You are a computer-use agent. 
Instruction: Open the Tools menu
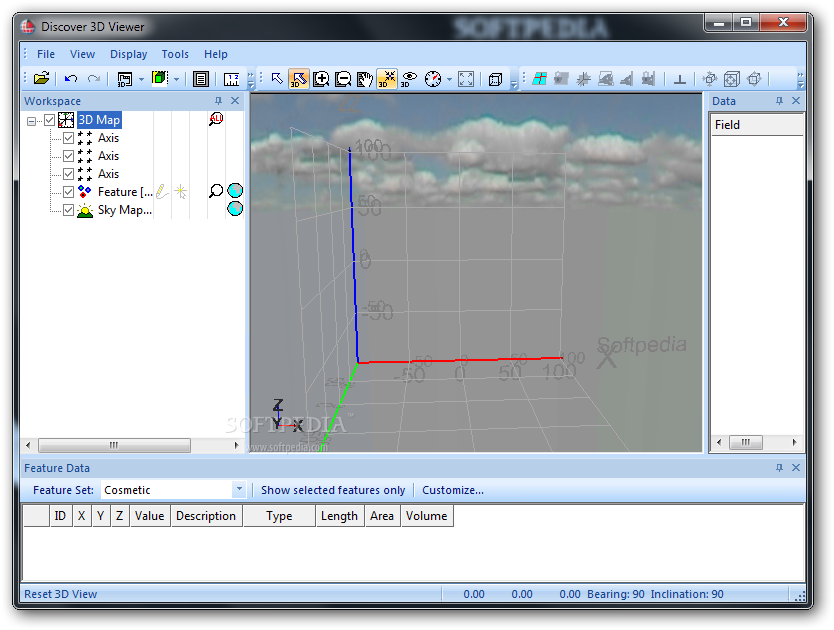pos(175,54)
